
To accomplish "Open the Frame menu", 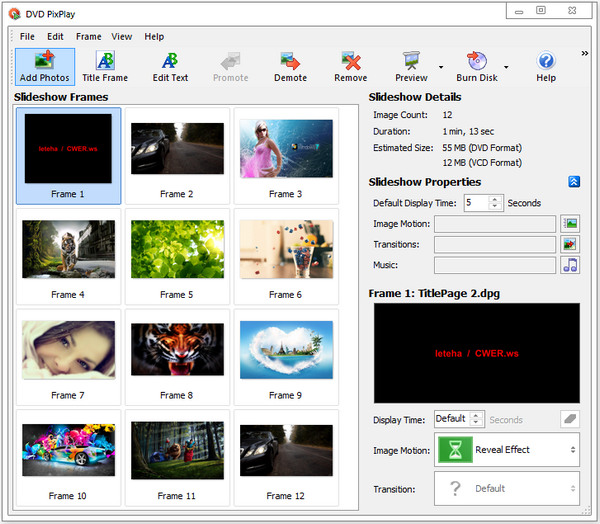I will tap(89, 37).
